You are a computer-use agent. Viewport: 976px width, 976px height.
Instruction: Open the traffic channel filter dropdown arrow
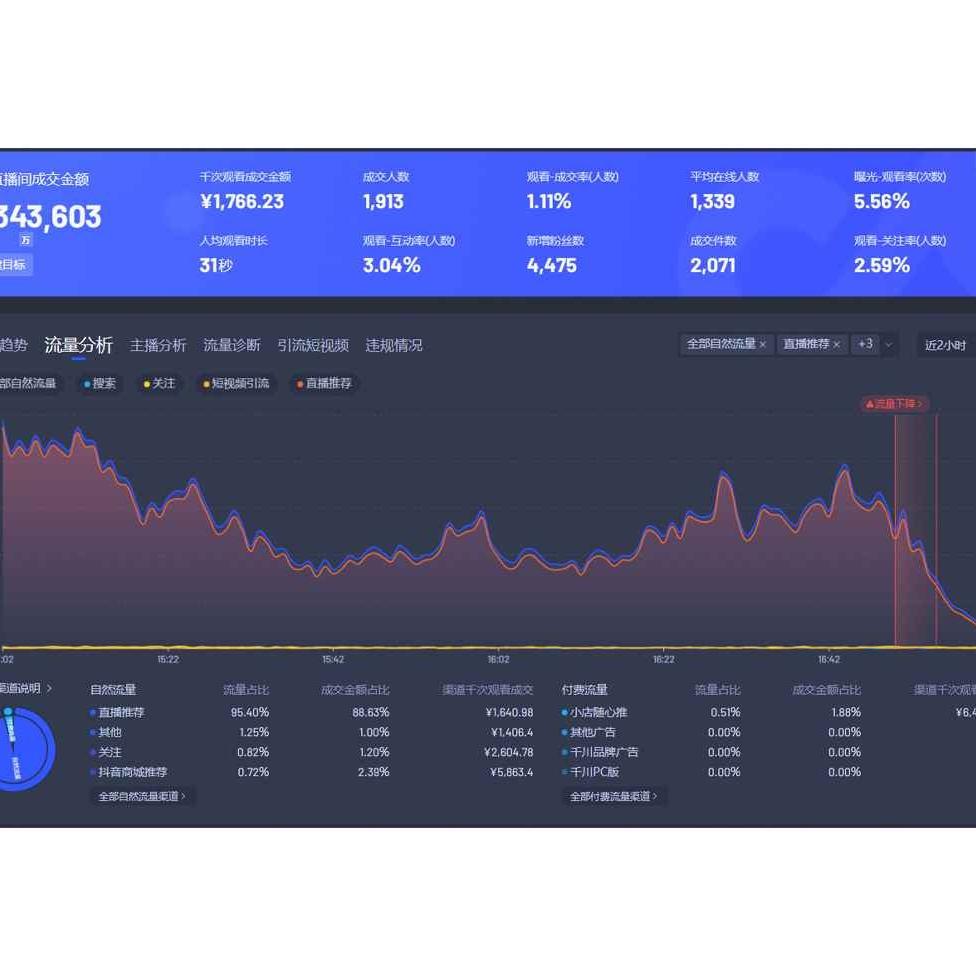(889, 345)
